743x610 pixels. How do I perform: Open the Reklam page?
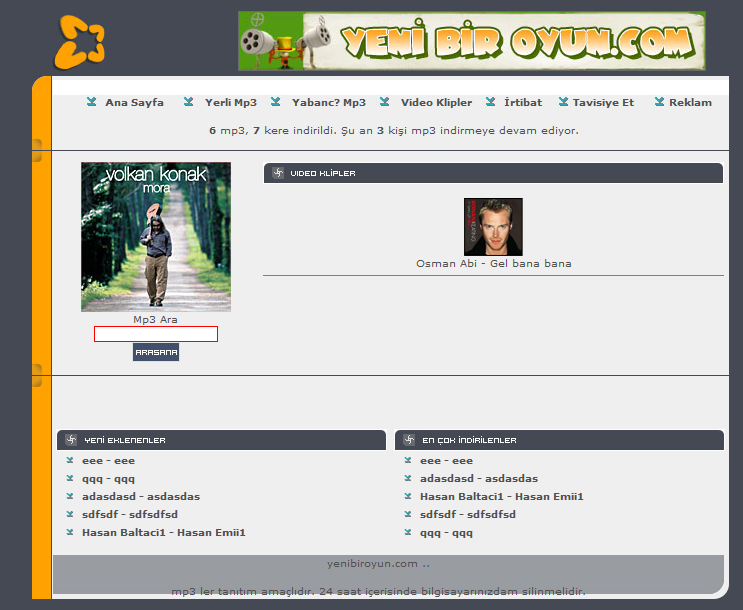tap(690, 102)
